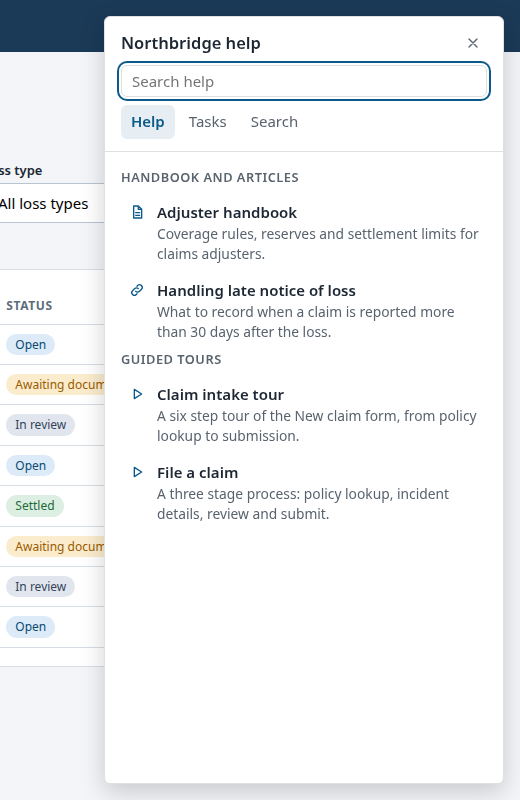The width and height of the screenshot is (520, 800).
Task: Click the Settled status badge
Action: click(x=35, y=506)
